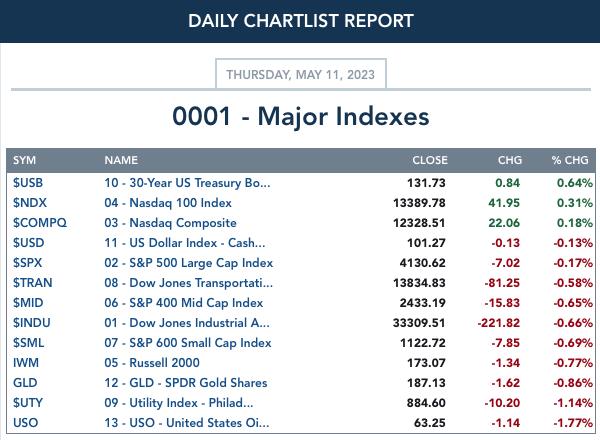Sort by the SYM column header
This screenshot has height=440, width=600.
tap(24, 160)
